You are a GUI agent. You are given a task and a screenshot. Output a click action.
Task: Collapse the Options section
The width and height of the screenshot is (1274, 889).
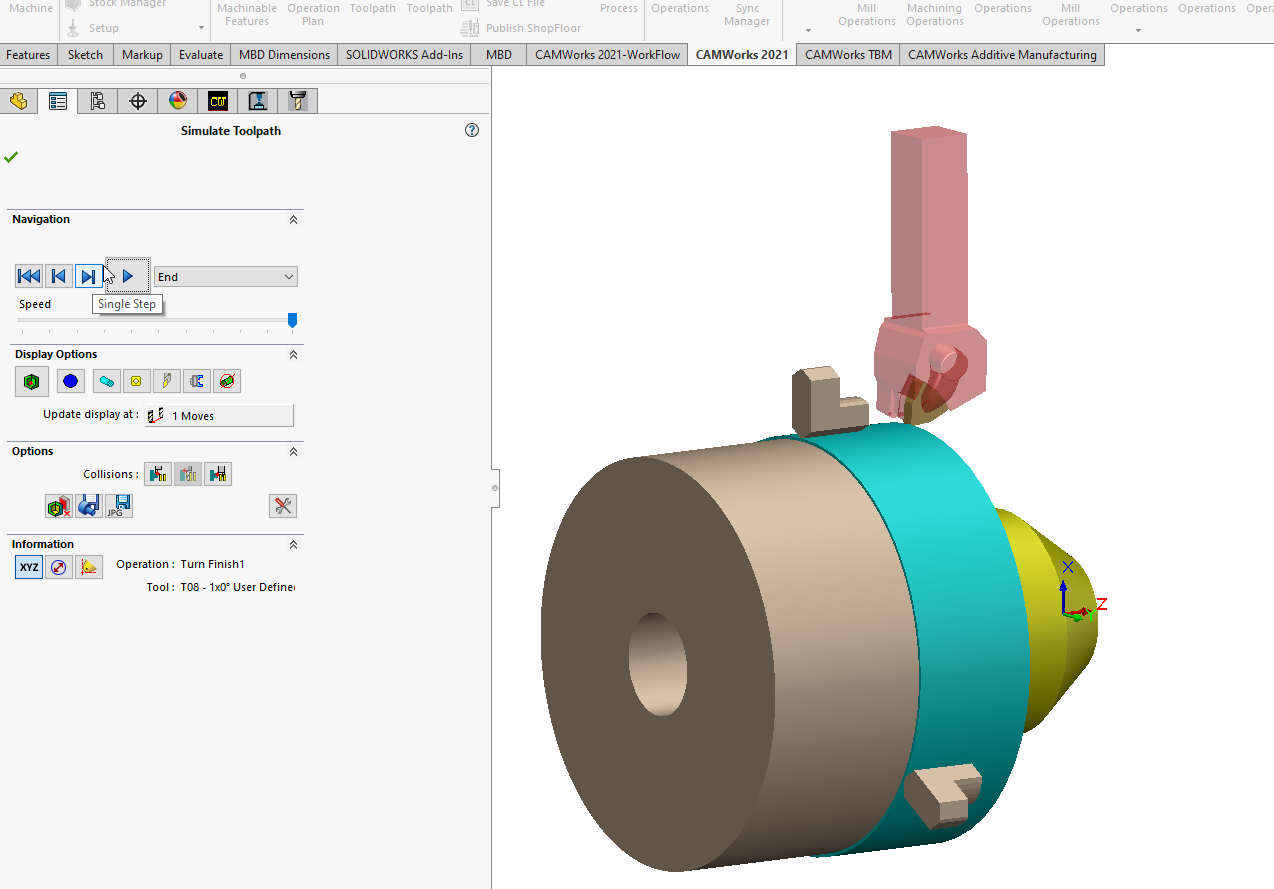click(x=293, y=451)
